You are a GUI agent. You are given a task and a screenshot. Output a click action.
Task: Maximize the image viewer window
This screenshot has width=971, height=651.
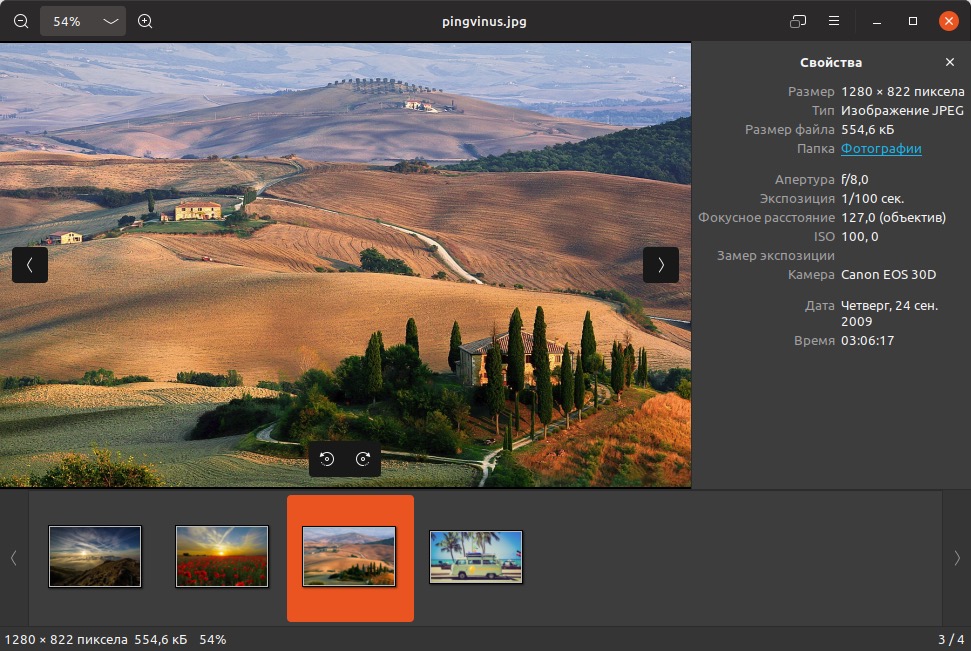click(x=913, y=21)
